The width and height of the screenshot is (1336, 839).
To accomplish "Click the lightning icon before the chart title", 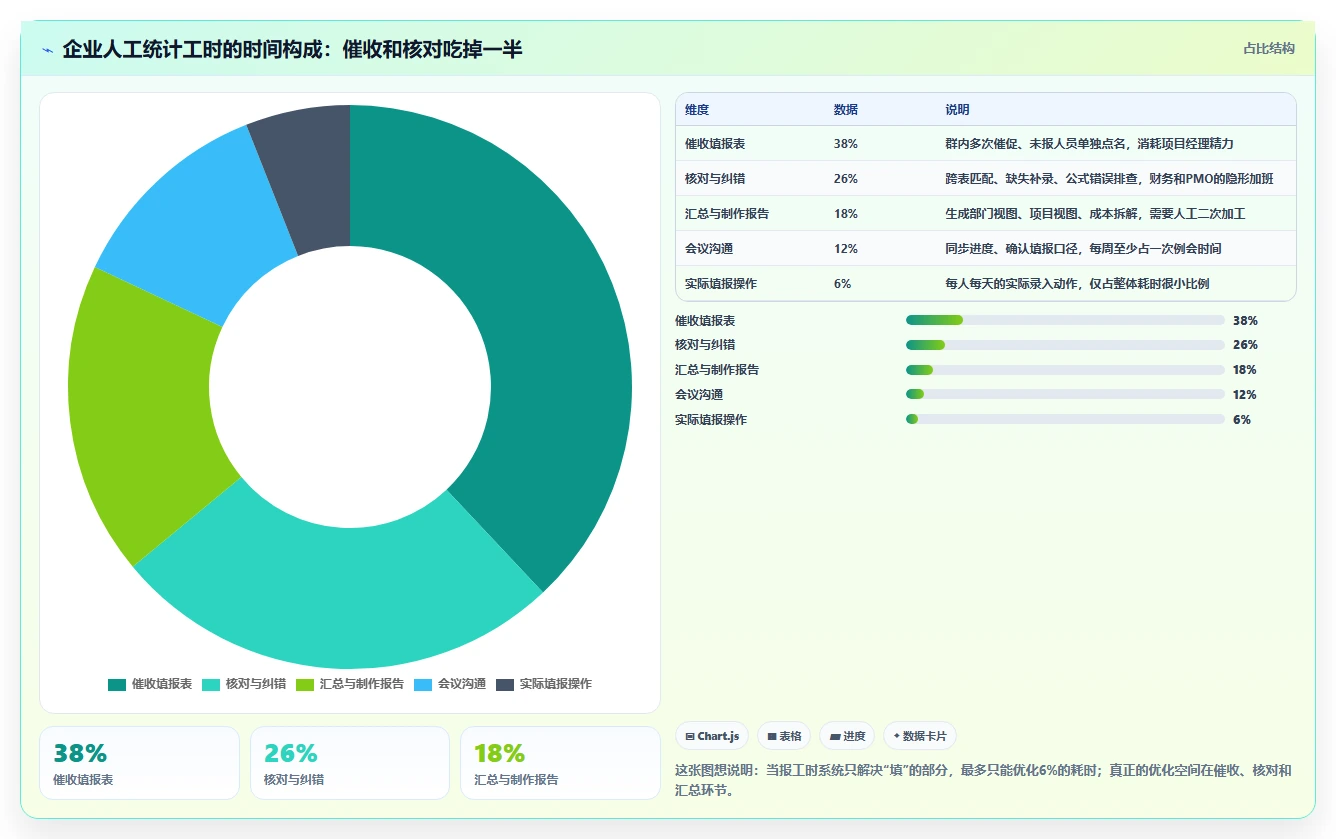I will [x=47, y=50].
